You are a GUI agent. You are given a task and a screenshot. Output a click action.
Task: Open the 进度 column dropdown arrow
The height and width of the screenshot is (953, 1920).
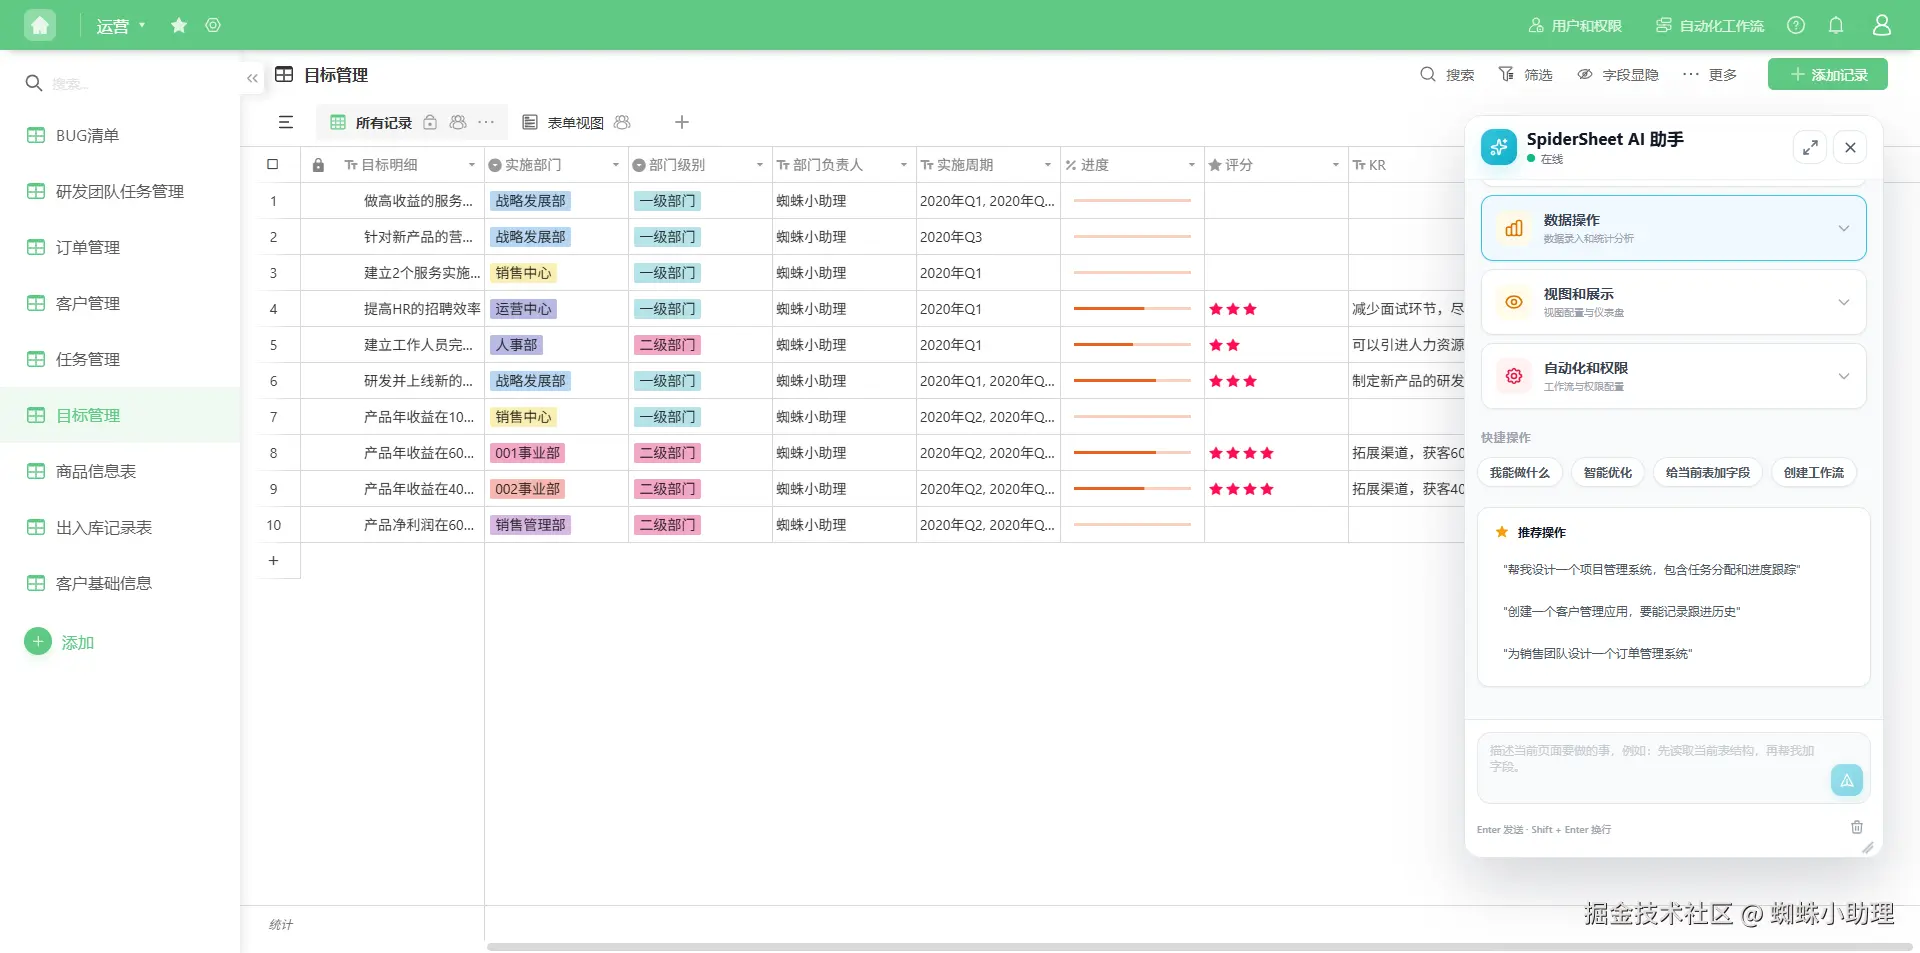(1191, 165)
